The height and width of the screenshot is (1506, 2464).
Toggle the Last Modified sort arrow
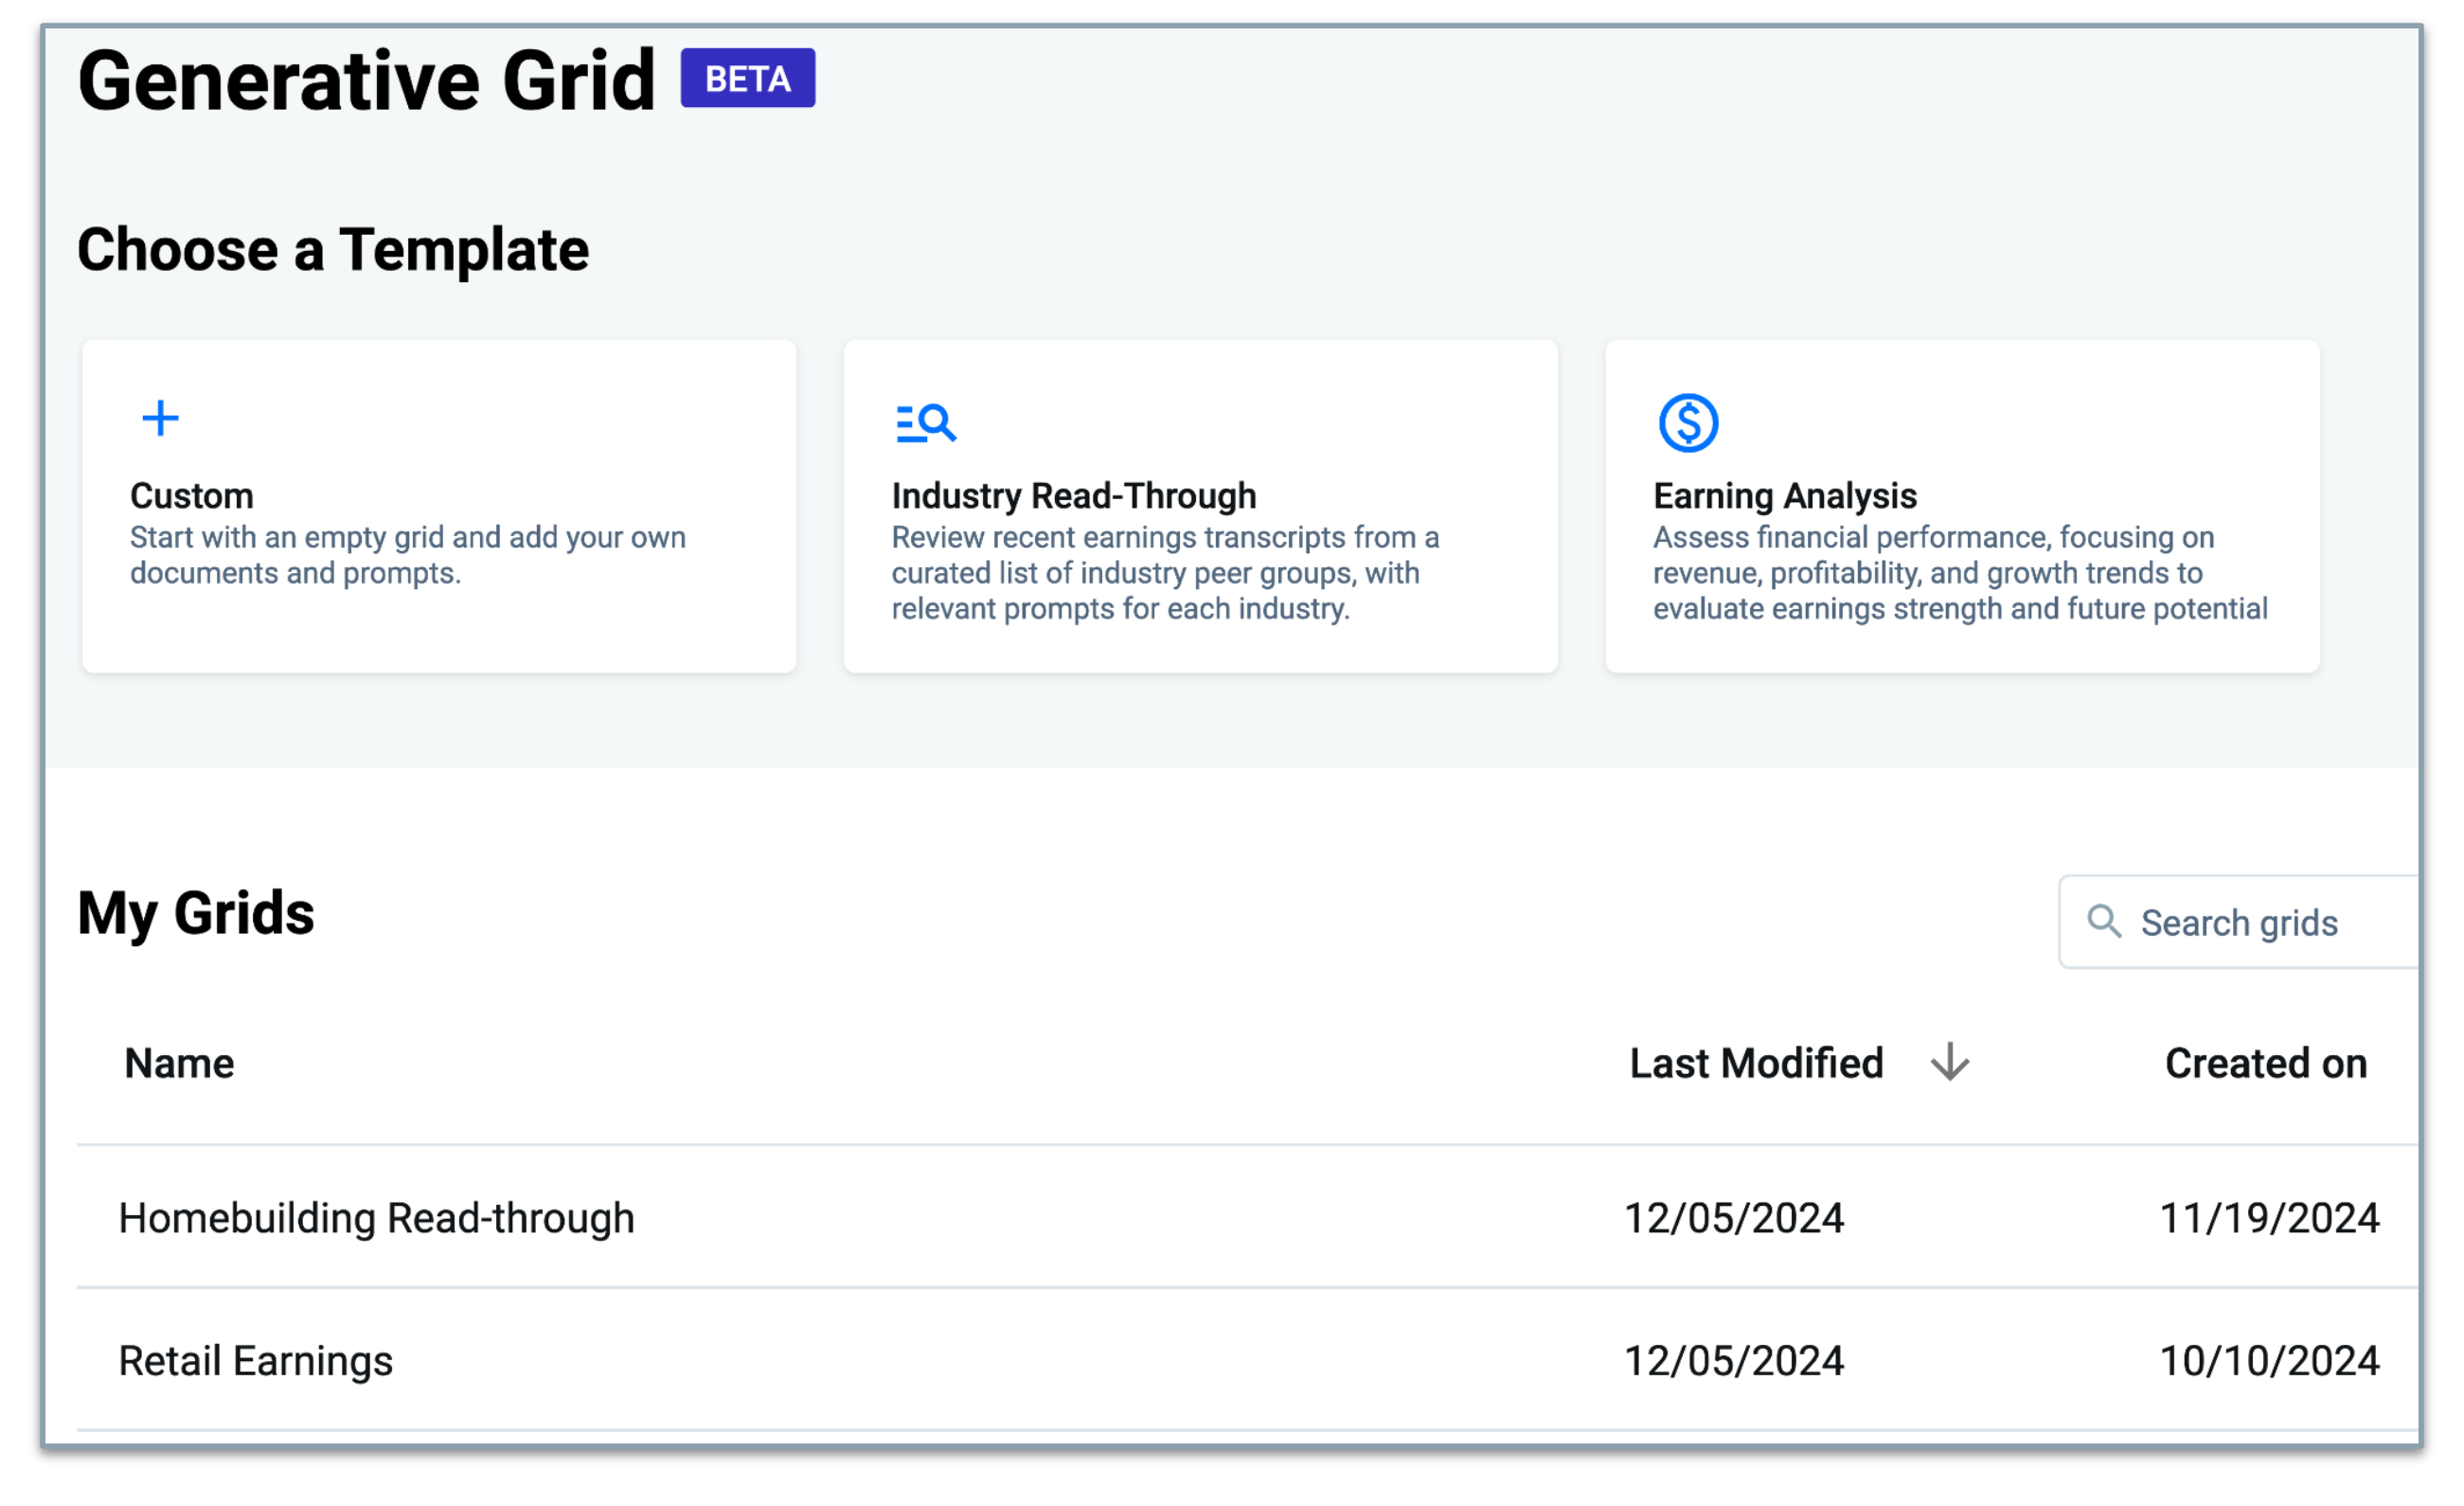[1949, 1062]
